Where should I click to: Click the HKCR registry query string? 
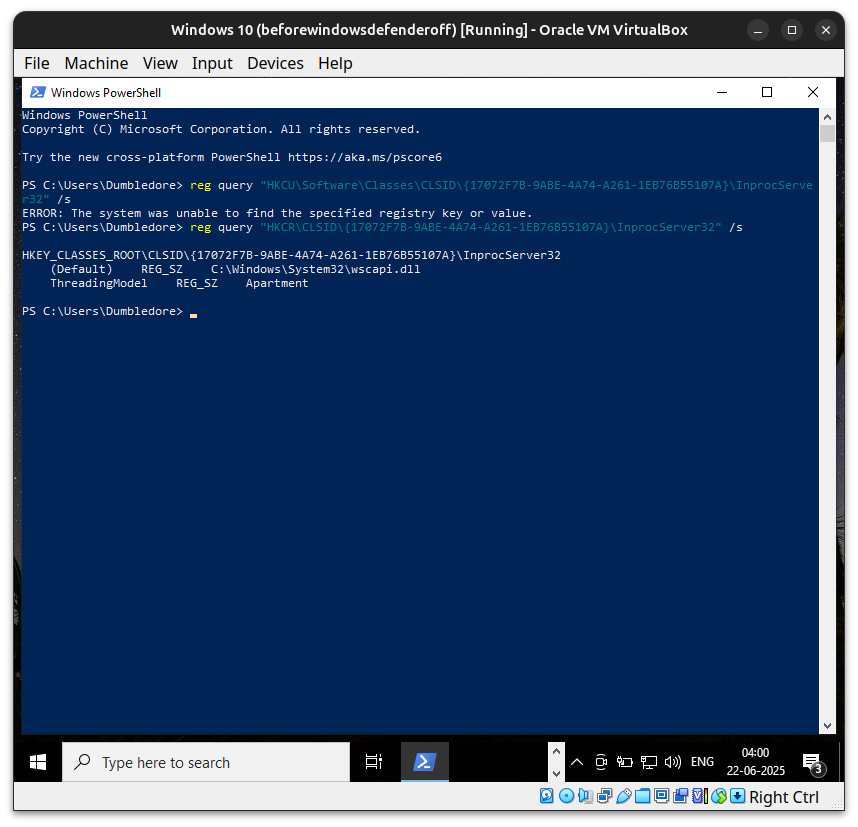[491, 228]
